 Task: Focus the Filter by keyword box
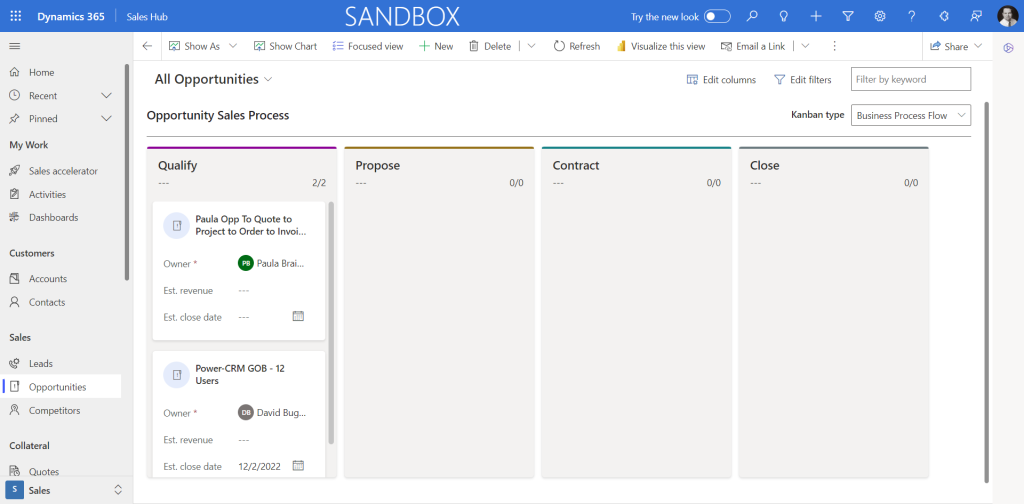(910, 79)
